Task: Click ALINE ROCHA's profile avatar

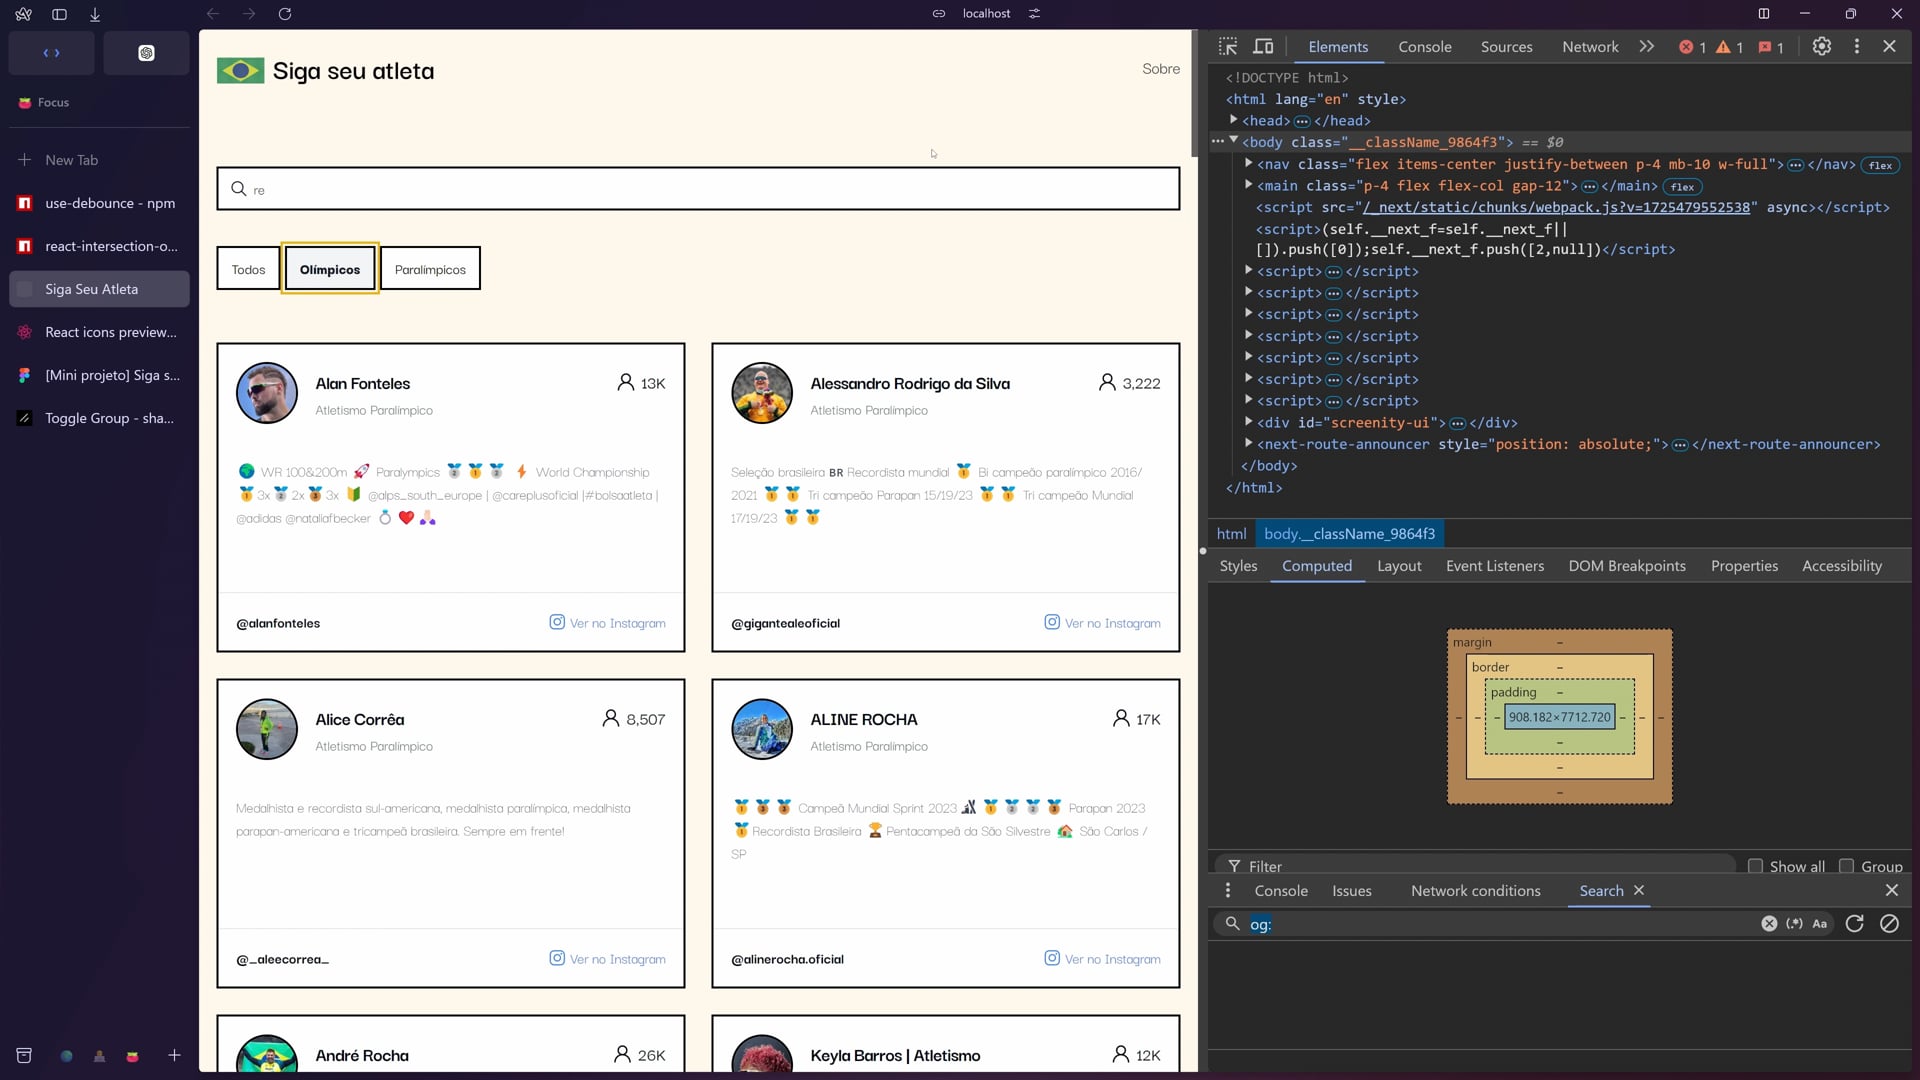Action: point(762,729)
